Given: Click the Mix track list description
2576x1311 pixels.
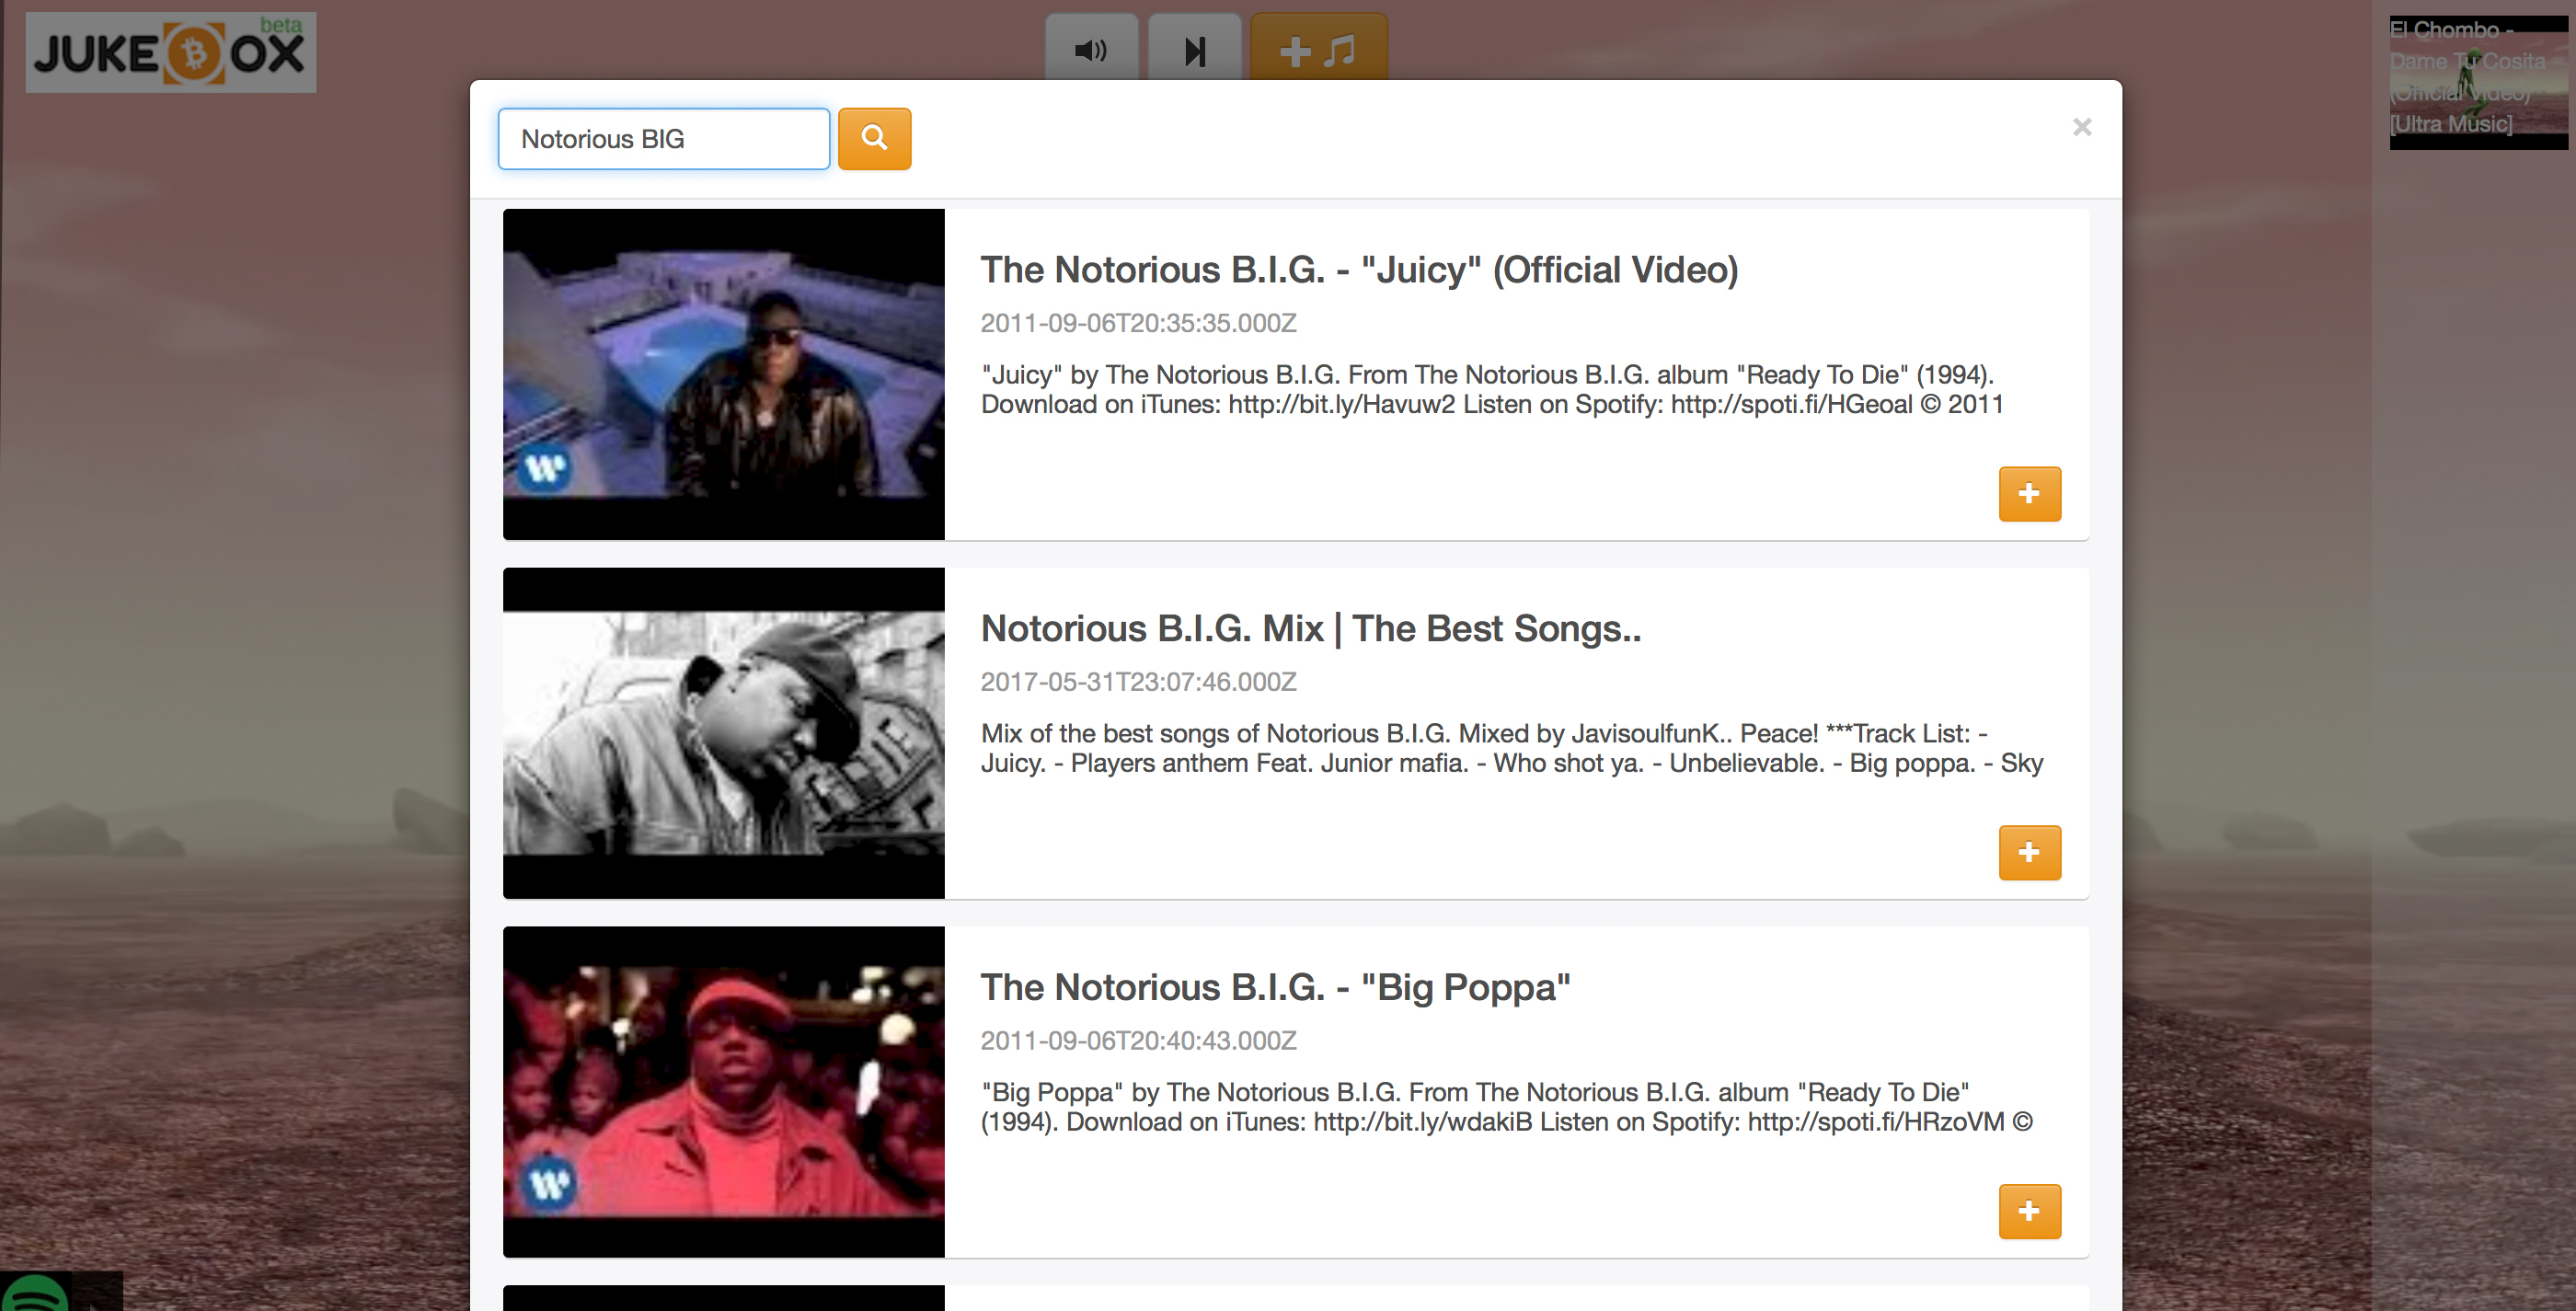Looking at the screenshot, I should coord(1511,748).
